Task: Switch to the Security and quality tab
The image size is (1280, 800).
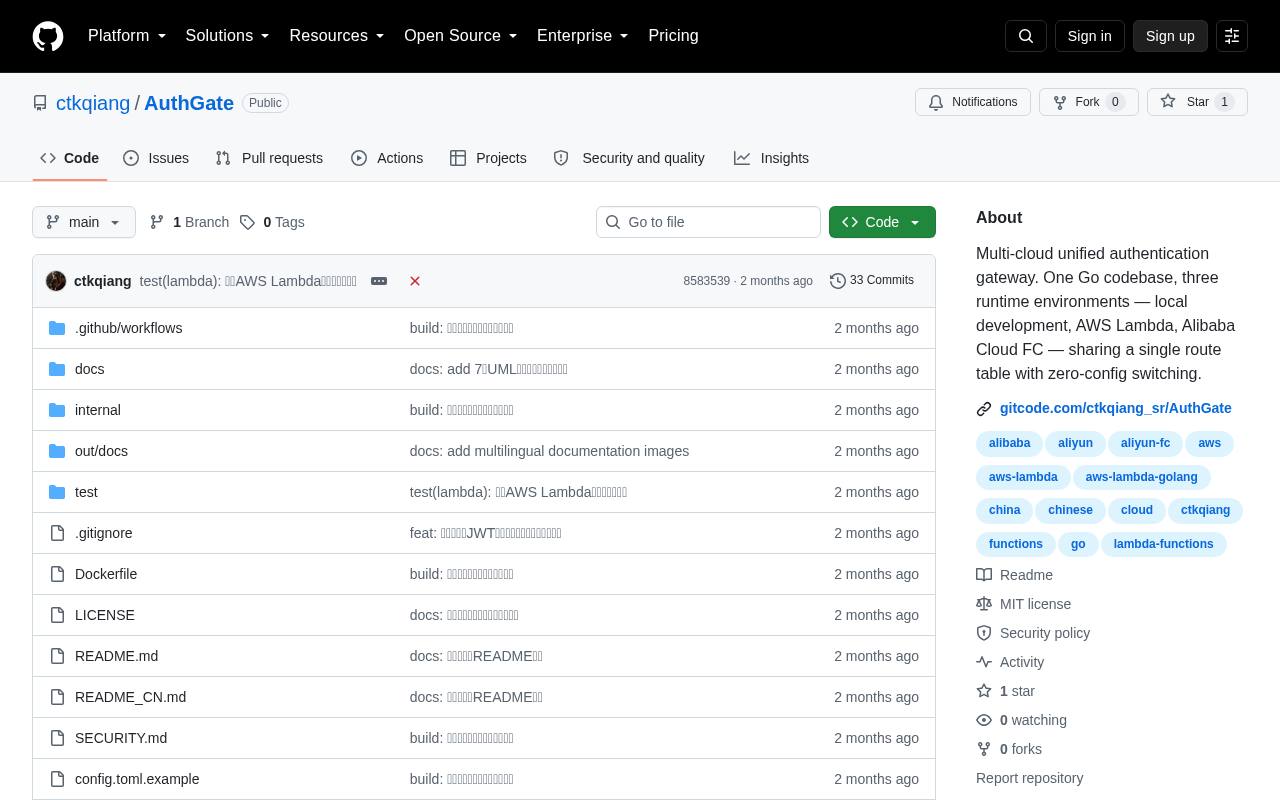Action: [x=629, y=158]
